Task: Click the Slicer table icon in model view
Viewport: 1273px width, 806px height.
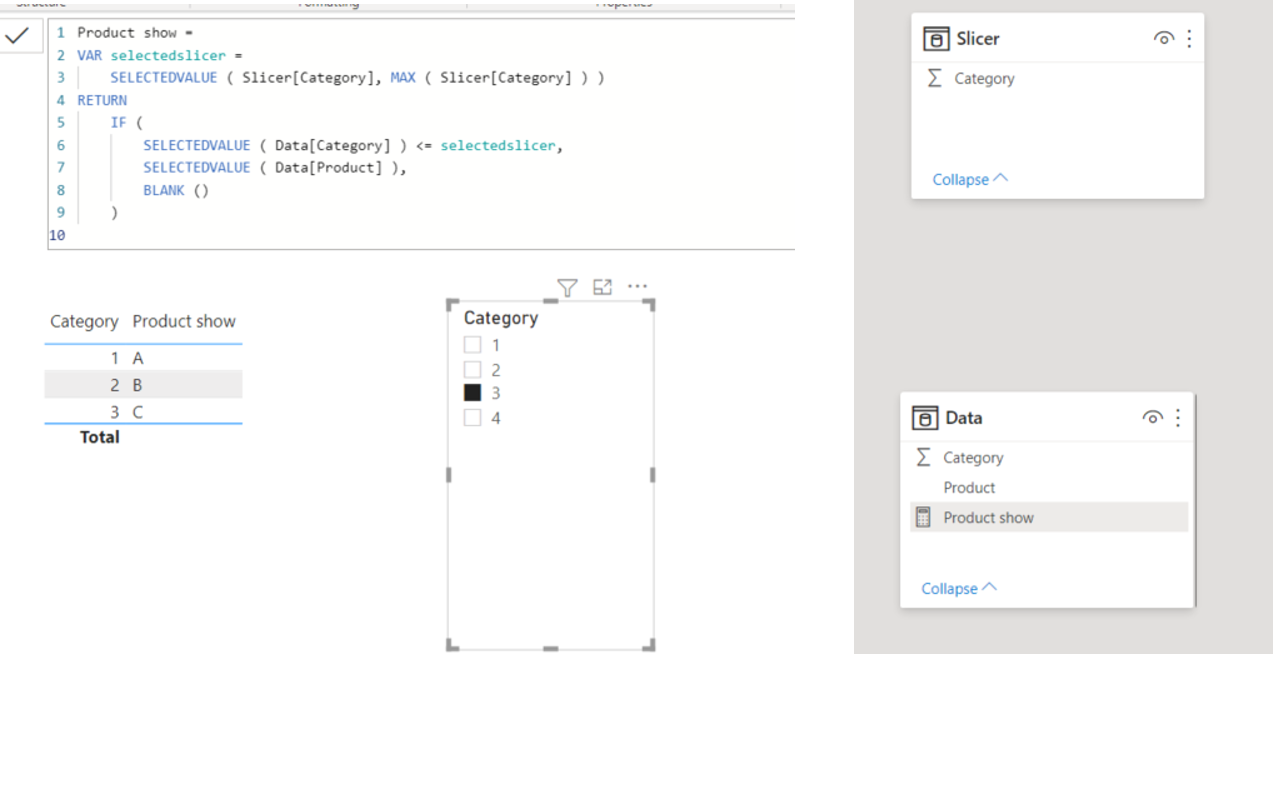Action: [936, 39]
